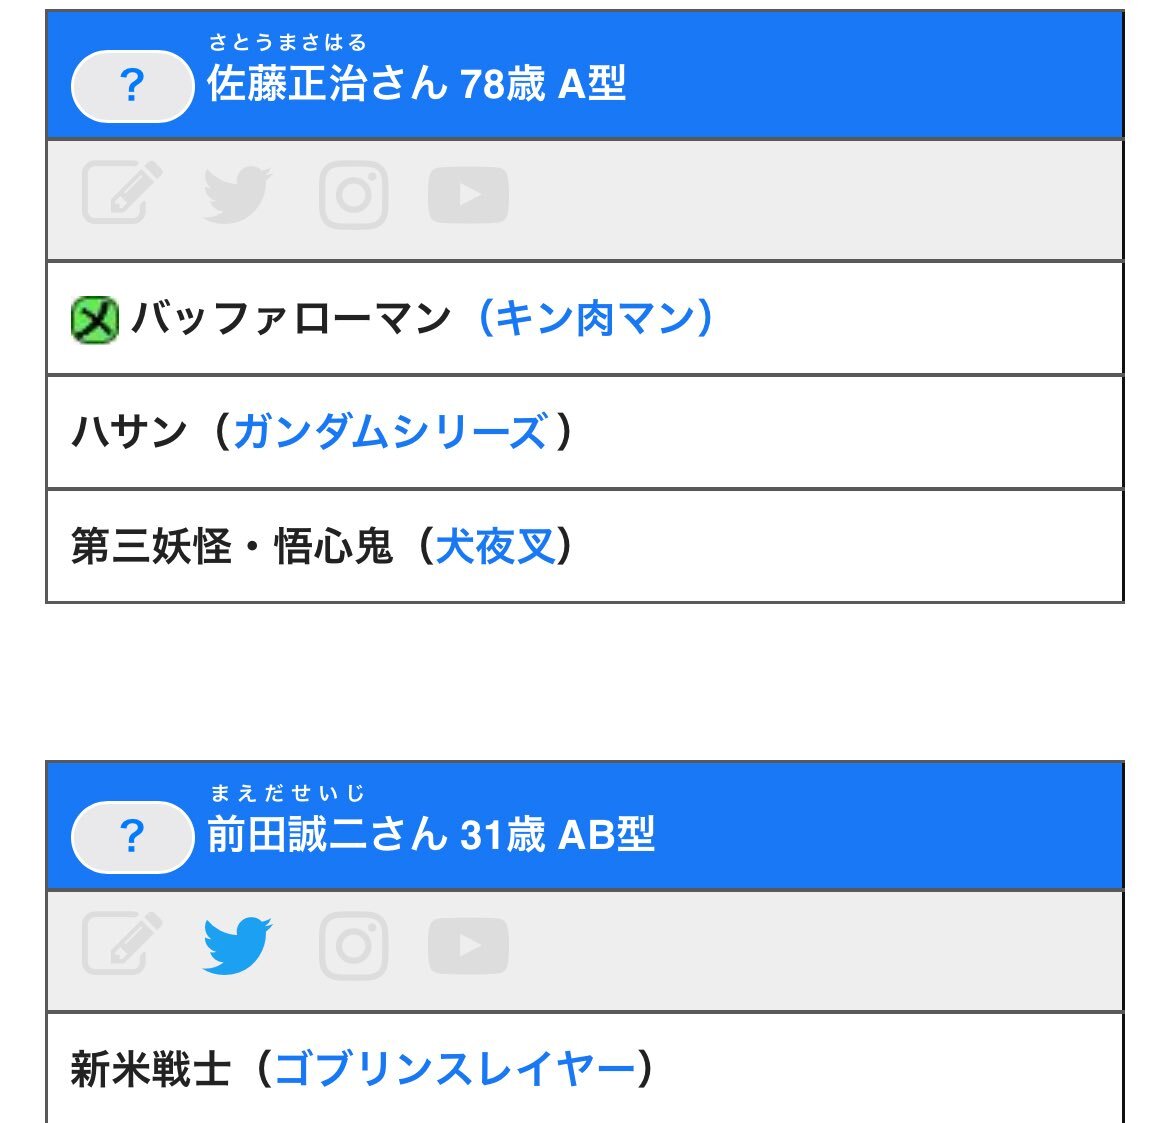The width and height of the screenshot is (1170, 1123).
Task: Open the キン肉マン link
Action: pos(595,319)
